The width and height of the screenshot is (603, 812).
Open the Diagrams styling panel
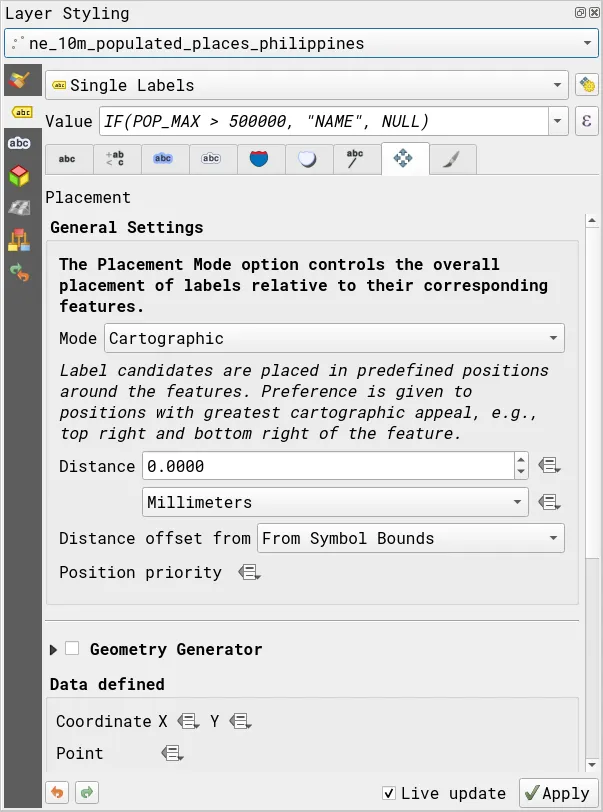point(21,240)
